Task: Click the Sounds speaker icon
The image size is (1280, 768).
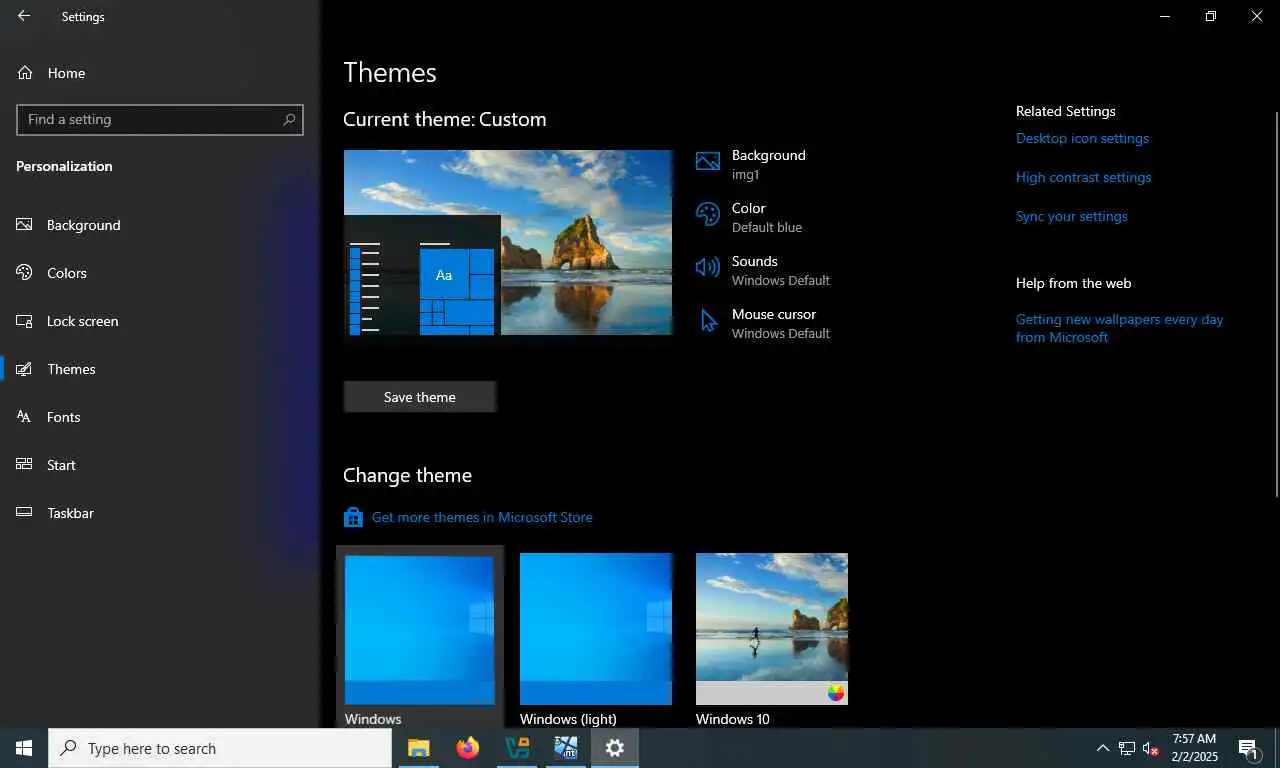Action: point(708,267)
